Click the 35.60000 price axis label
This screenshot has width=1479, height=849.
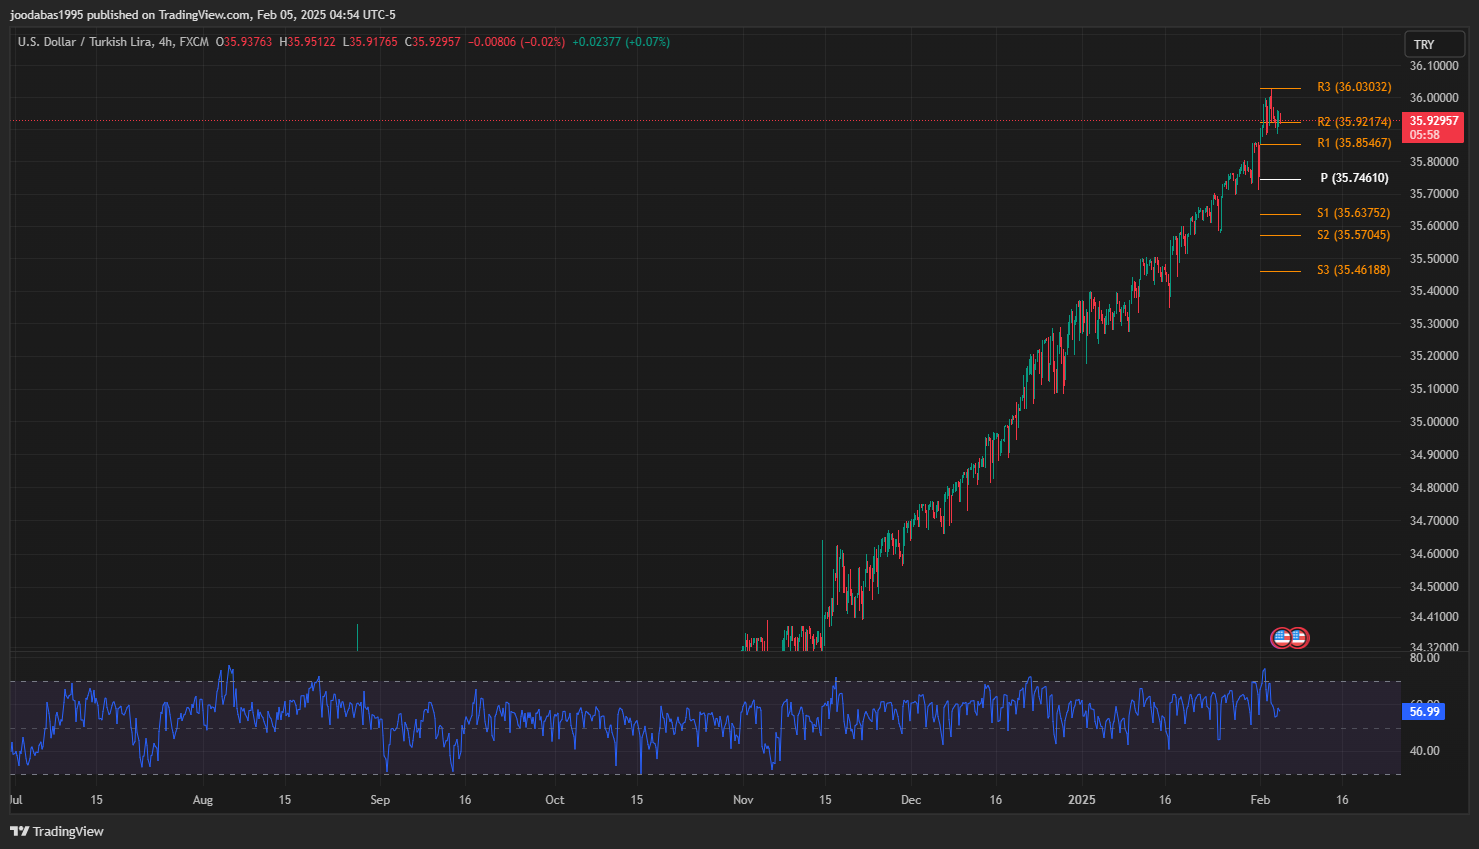[x=1434, y=226]
